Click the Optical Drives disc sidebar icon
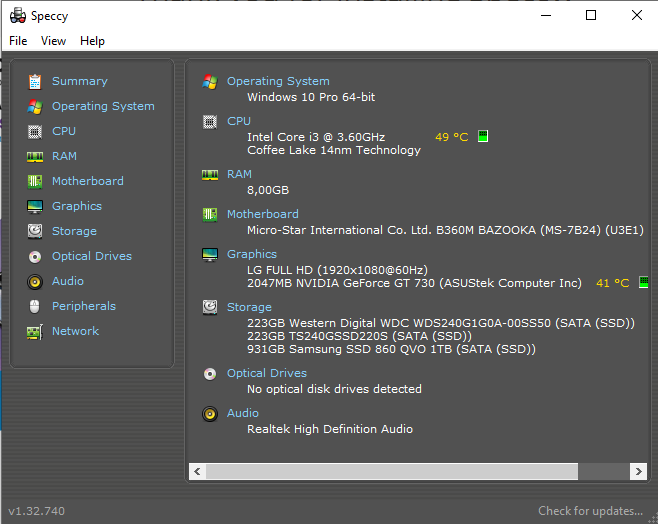The width and height of the screenshot is (658, 524). (x=35, y=256)
